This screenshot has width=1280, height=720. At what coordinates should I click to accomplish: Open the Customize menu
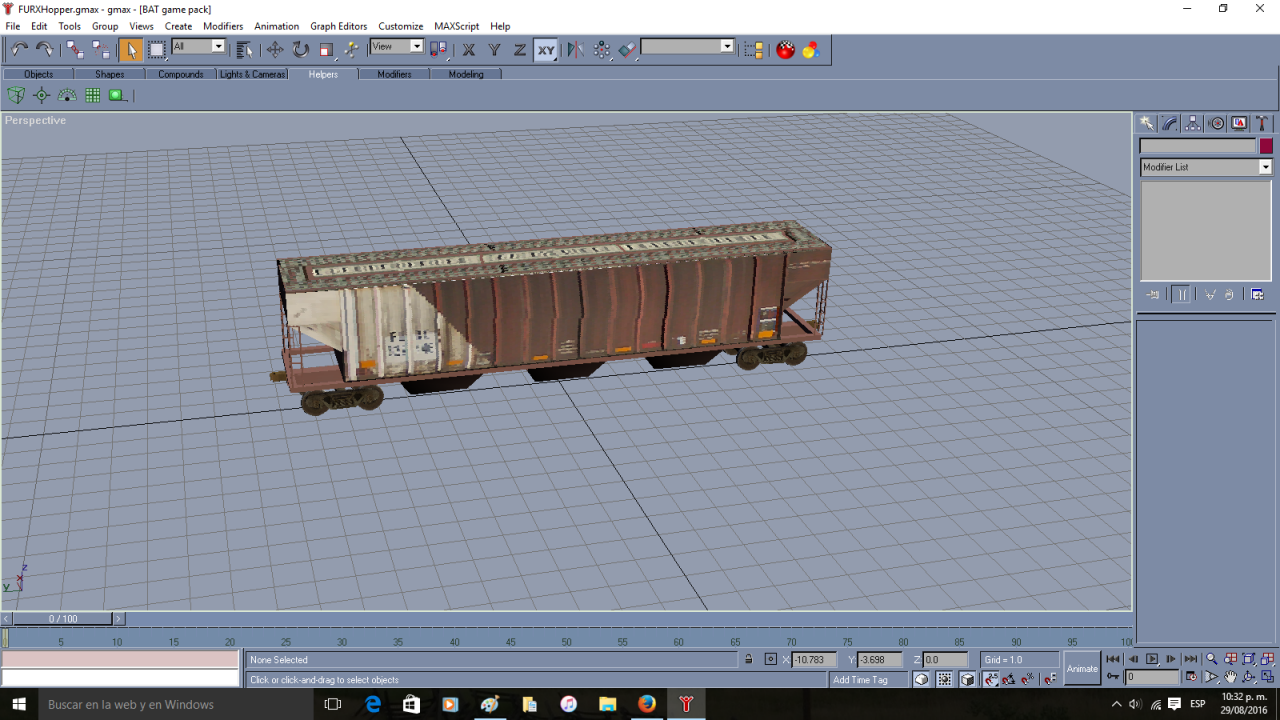point(401,26)
